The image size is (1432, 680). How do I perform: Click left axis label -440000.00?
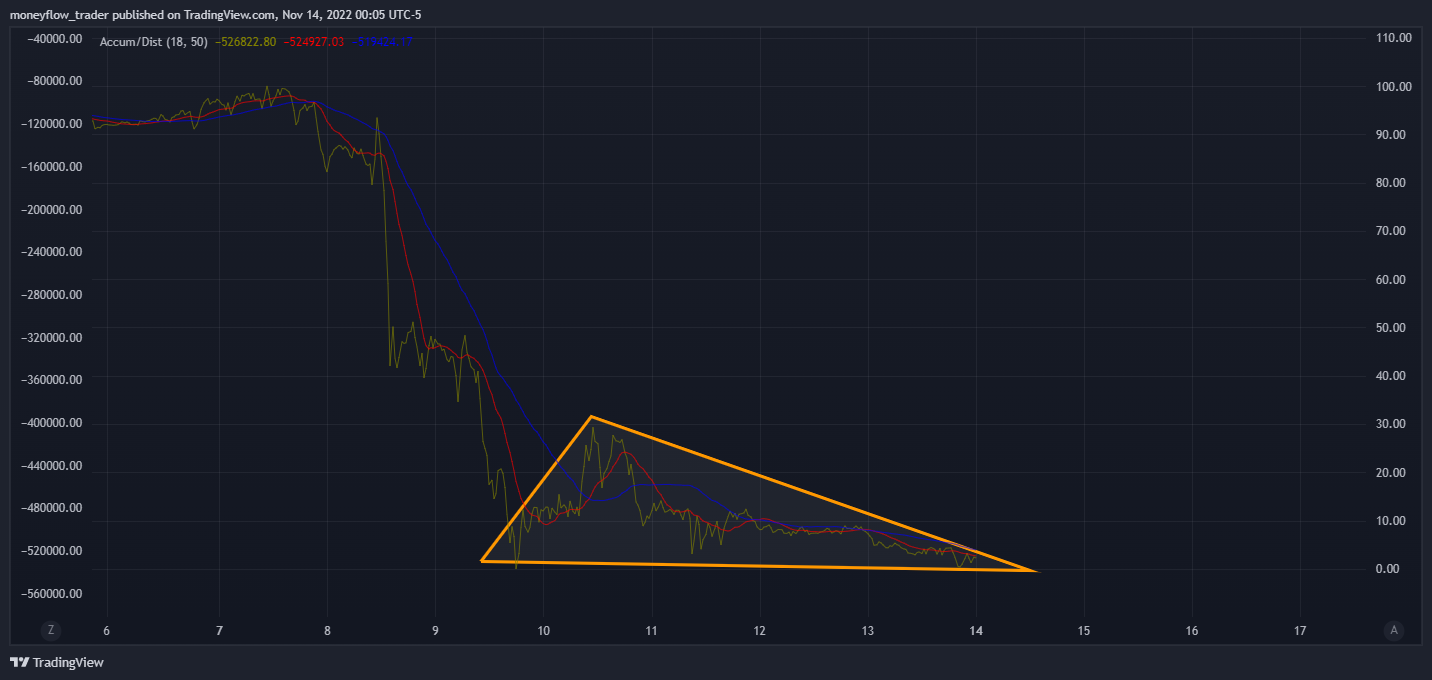pos(50,466)
